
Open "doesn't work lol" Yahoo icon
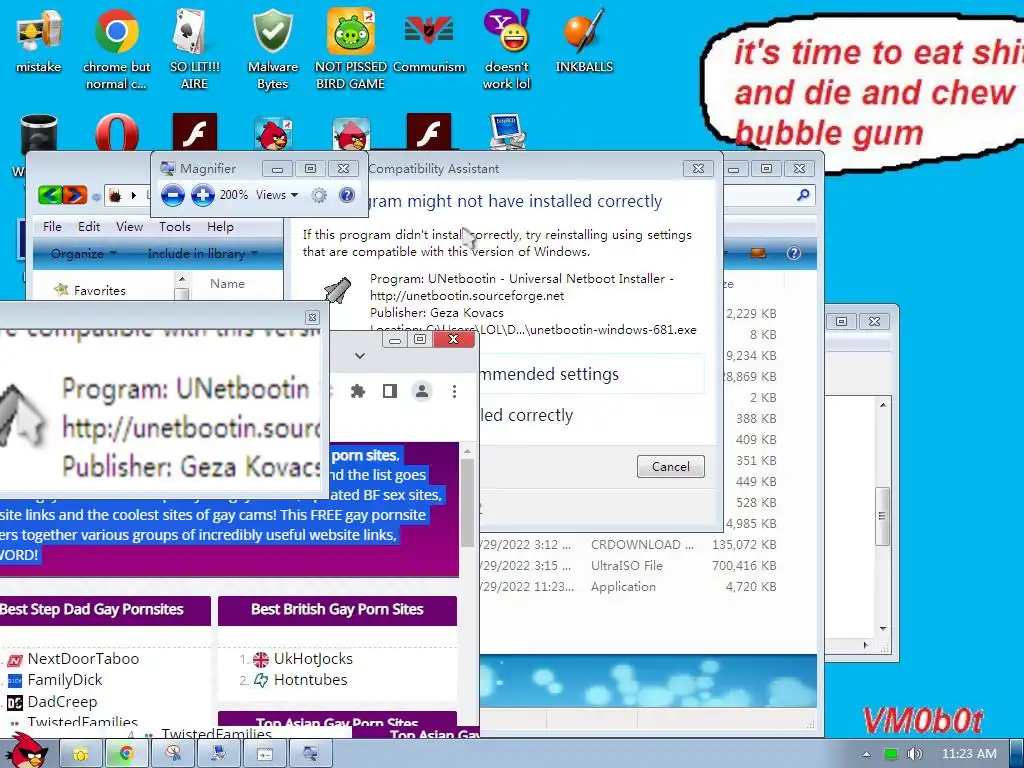507,49
